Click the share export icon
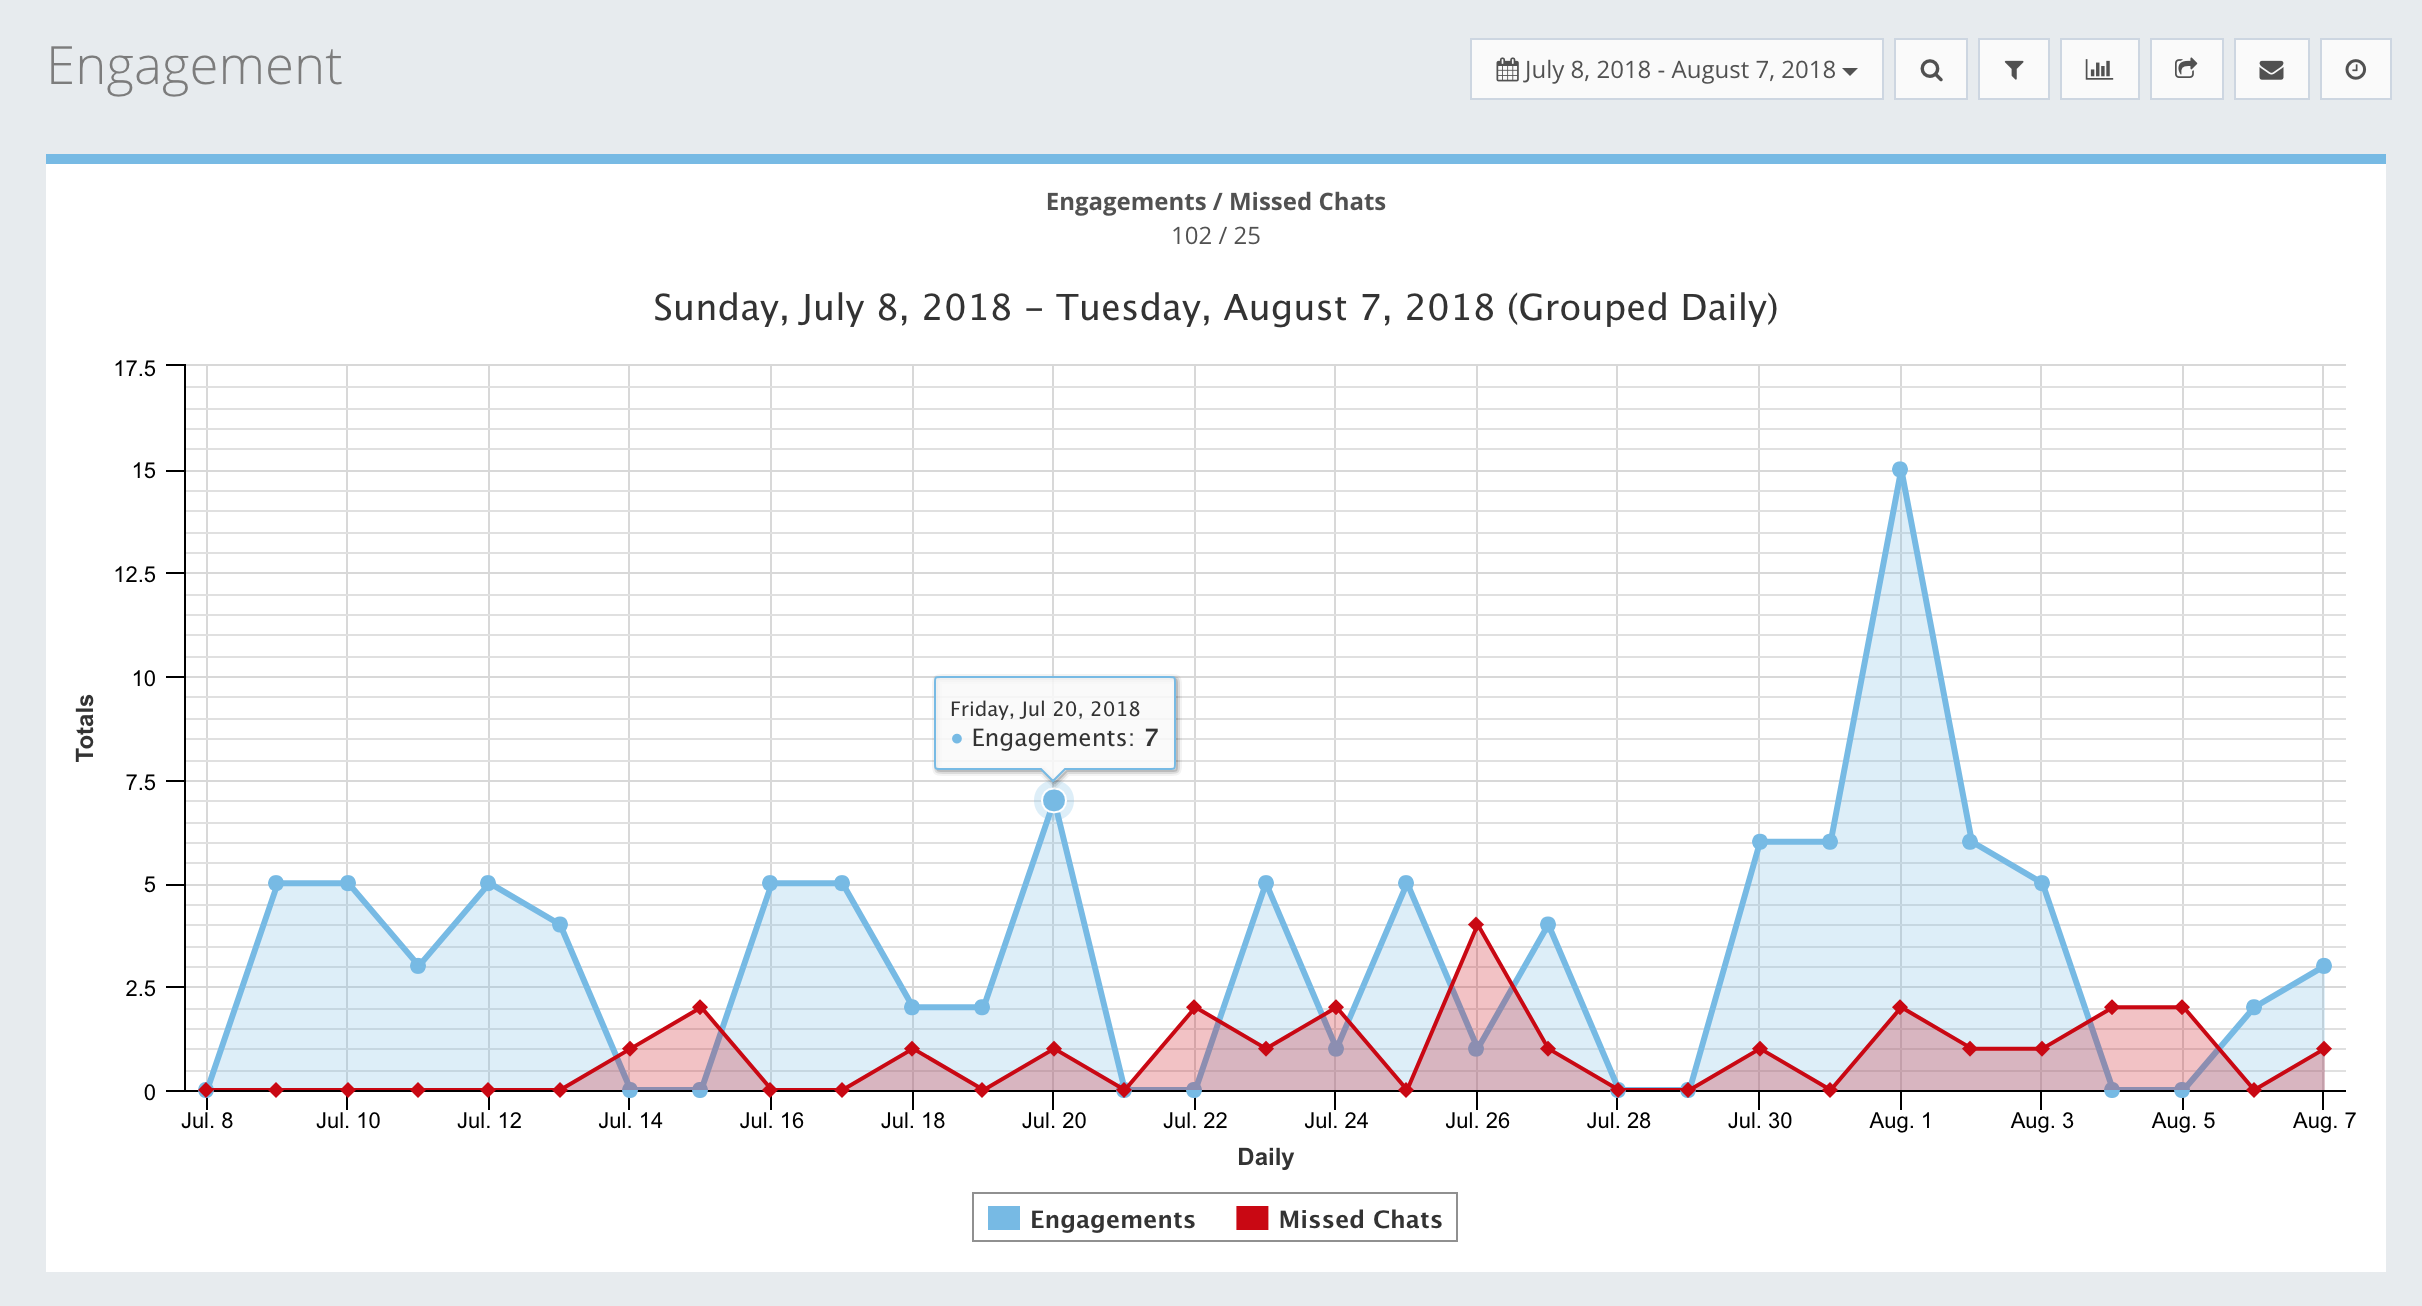This screenshot has width=2422, height=1306. click(x=2186, y=70)
